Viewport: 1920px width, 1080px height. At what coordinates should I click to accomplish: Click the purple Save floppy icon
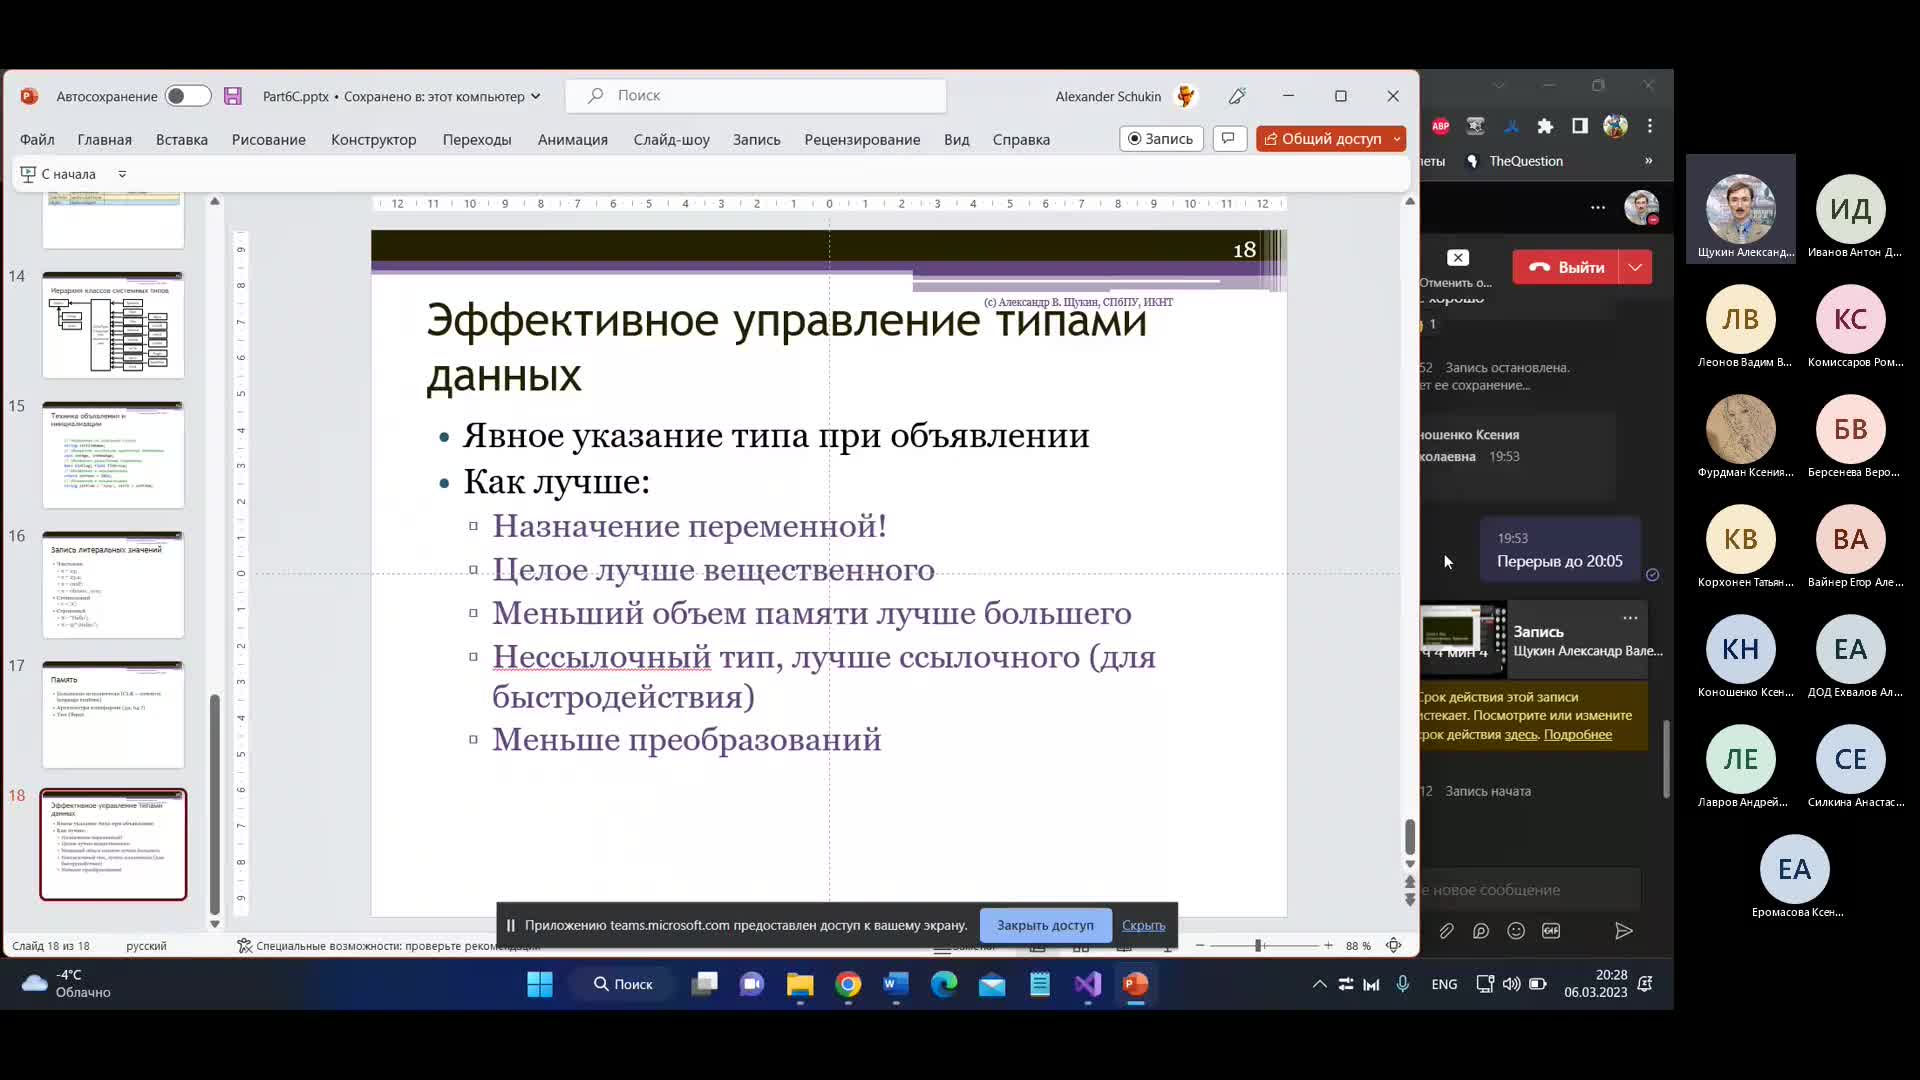pyautogui.click(x=233, y=96)
